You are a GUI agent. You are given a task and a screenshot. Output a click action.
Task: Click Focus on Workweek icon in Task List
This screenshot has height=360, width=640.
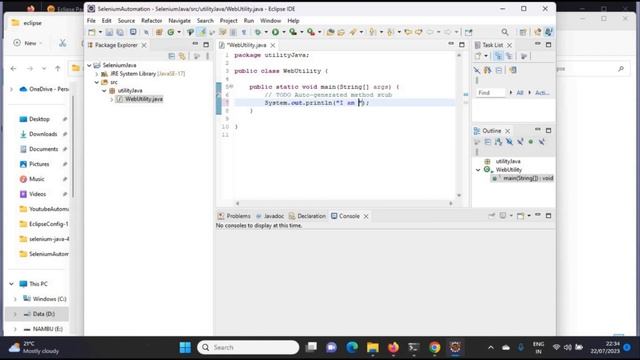point(524,56)
